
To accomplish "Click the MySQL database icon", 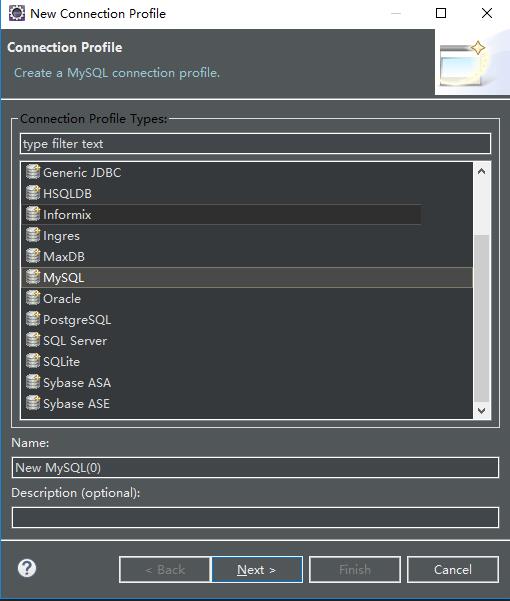I will 33,277.
